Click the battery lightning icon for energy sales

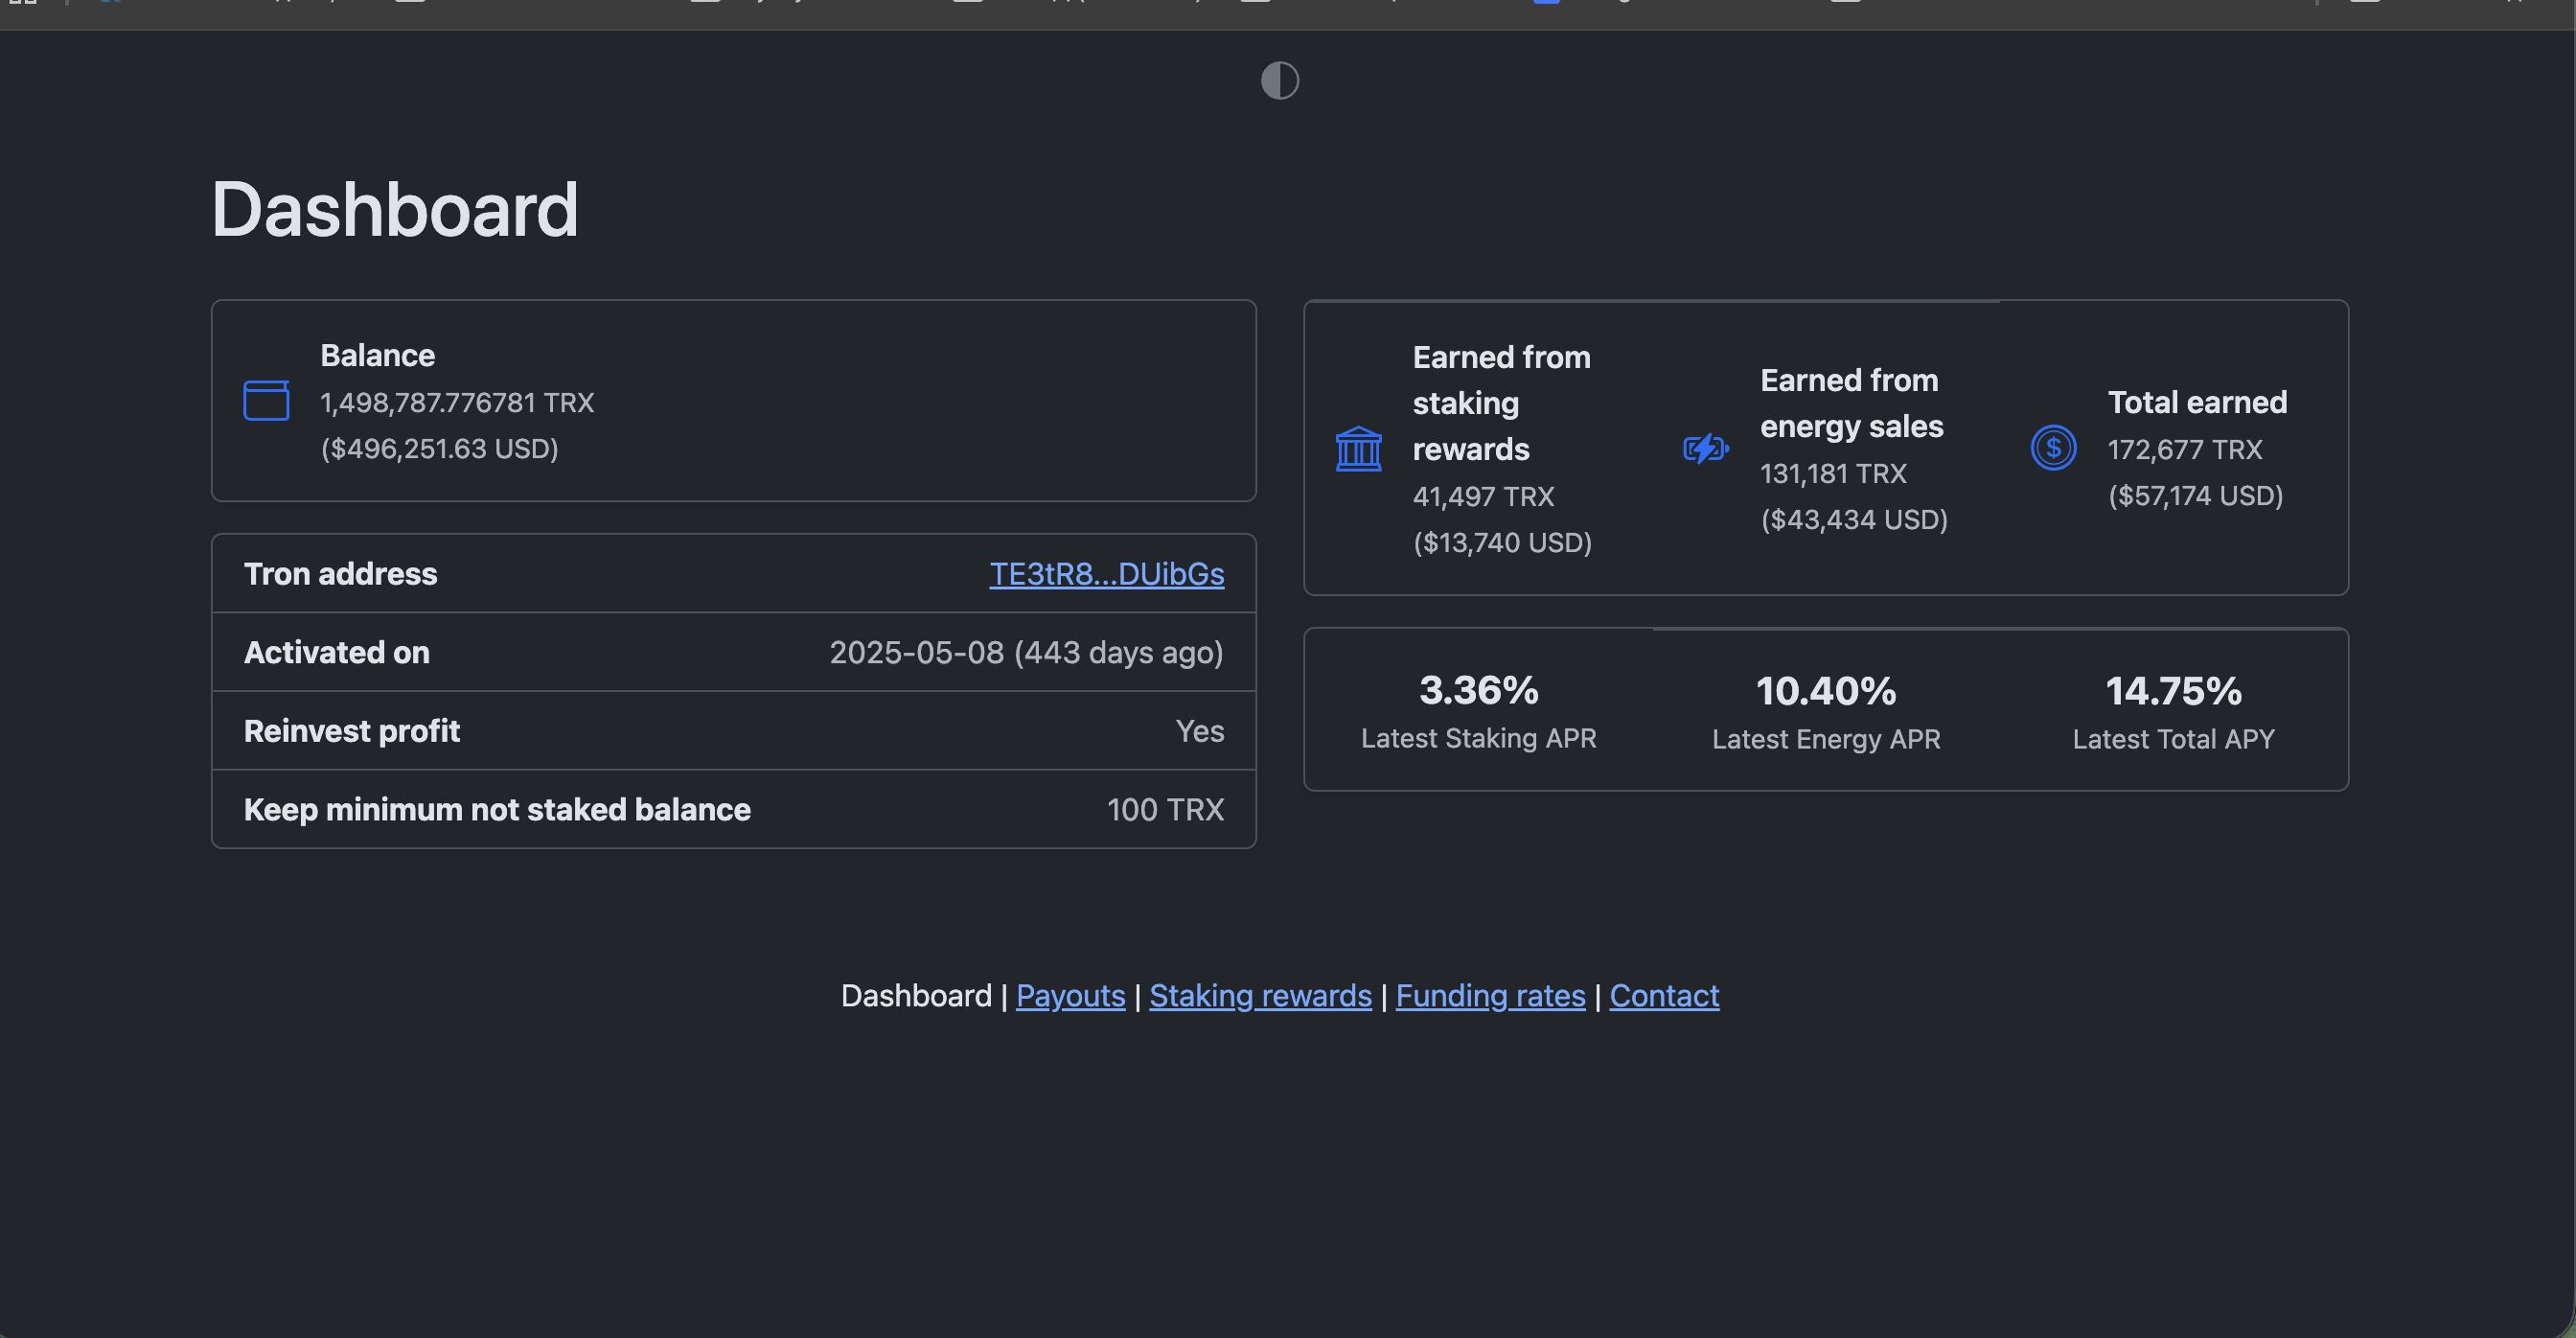pos(1706,449)
